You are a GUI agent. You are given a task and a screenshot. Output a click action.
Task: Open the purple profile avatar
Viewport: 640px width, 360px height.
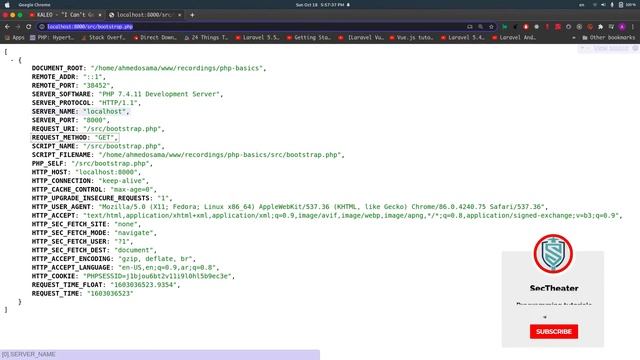[622, 27]
